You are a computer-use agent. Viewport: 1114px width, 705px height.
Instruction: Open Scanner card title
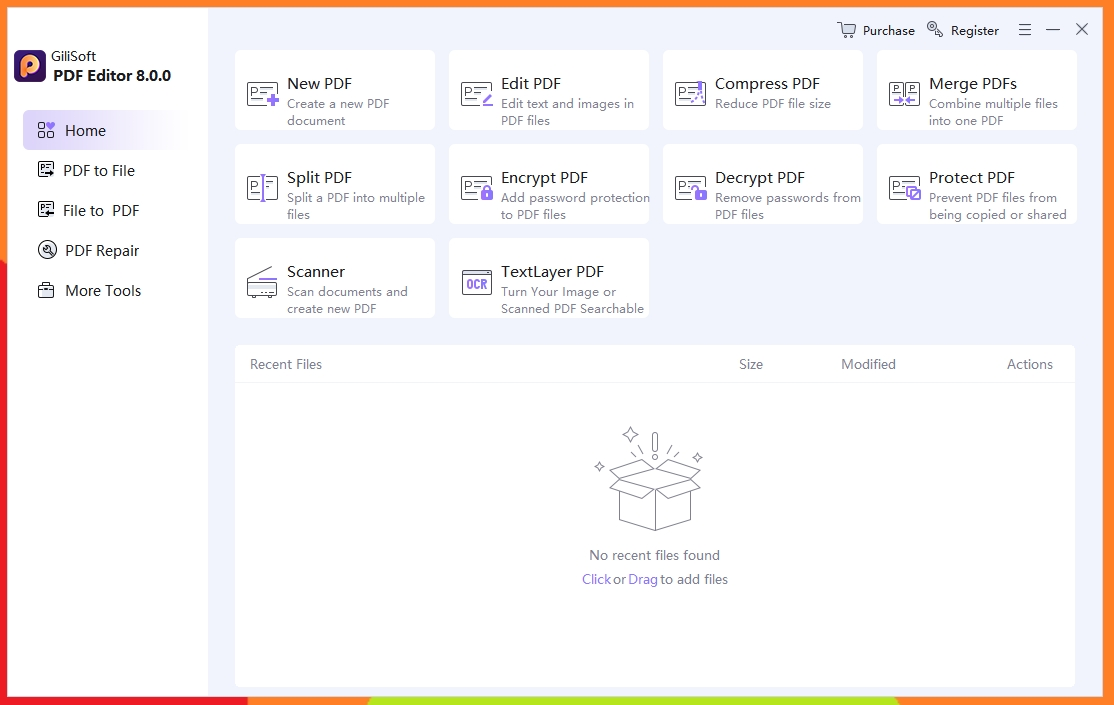315,271
